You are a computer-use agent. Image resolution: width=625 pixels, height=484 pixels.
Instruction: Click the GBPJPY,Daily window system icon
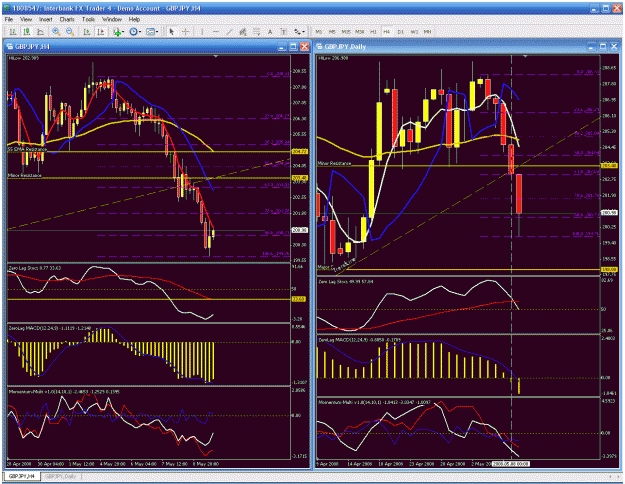pyautogui.click(x=319, y=47)
